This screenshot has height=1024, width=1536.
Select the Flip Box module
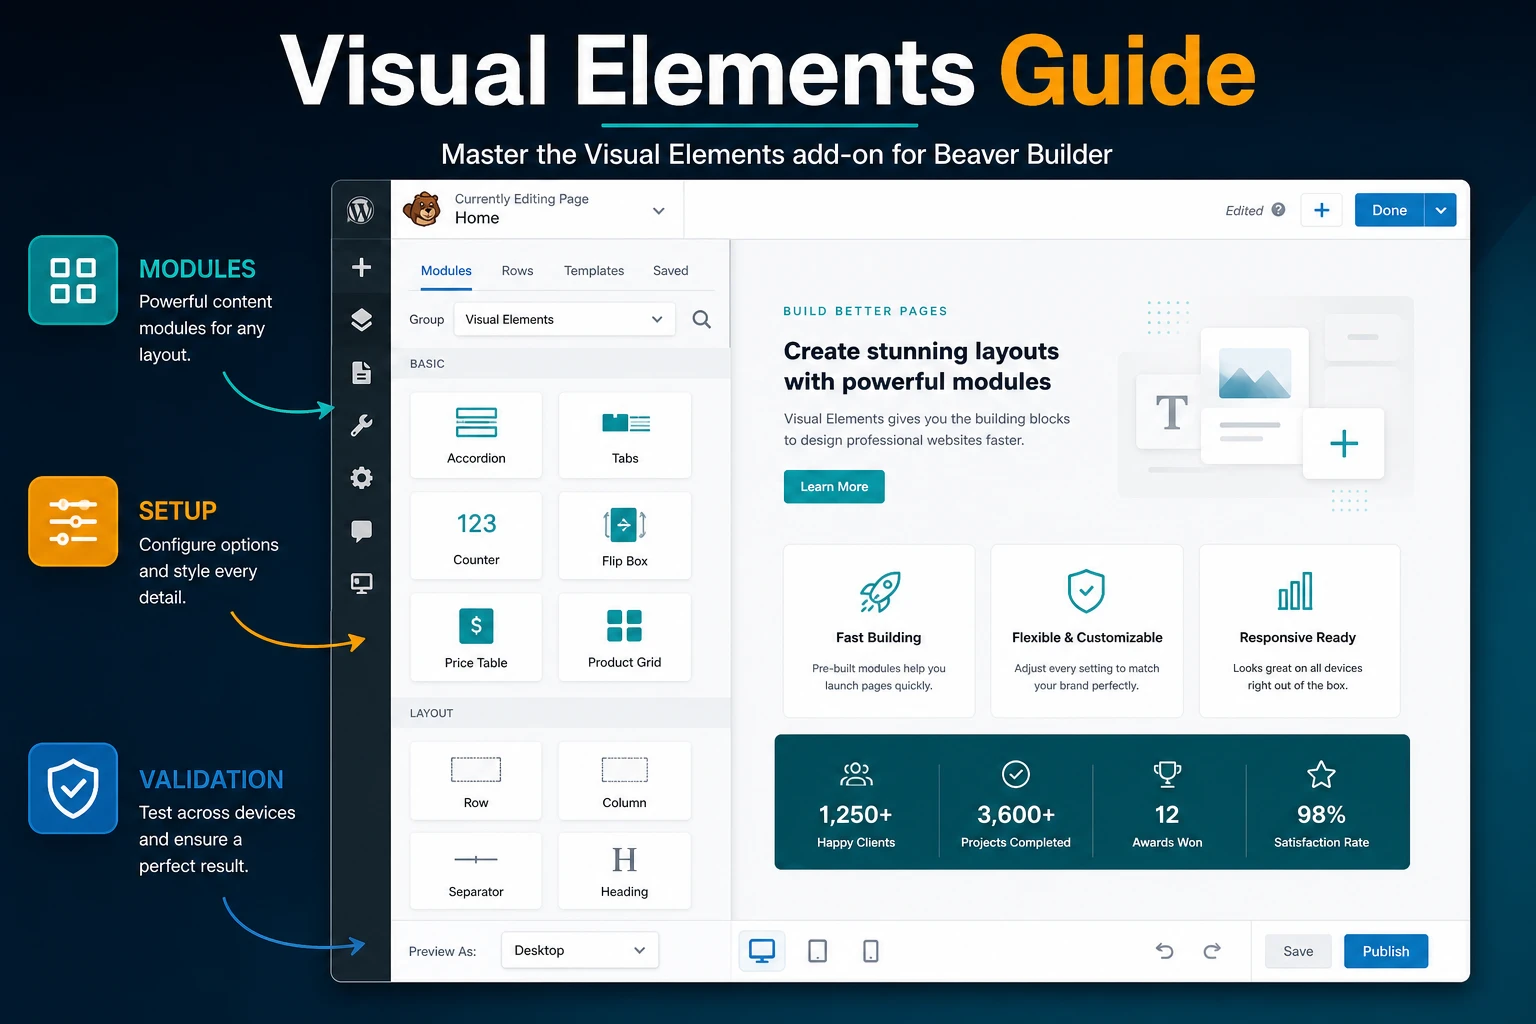coord(625,536)
